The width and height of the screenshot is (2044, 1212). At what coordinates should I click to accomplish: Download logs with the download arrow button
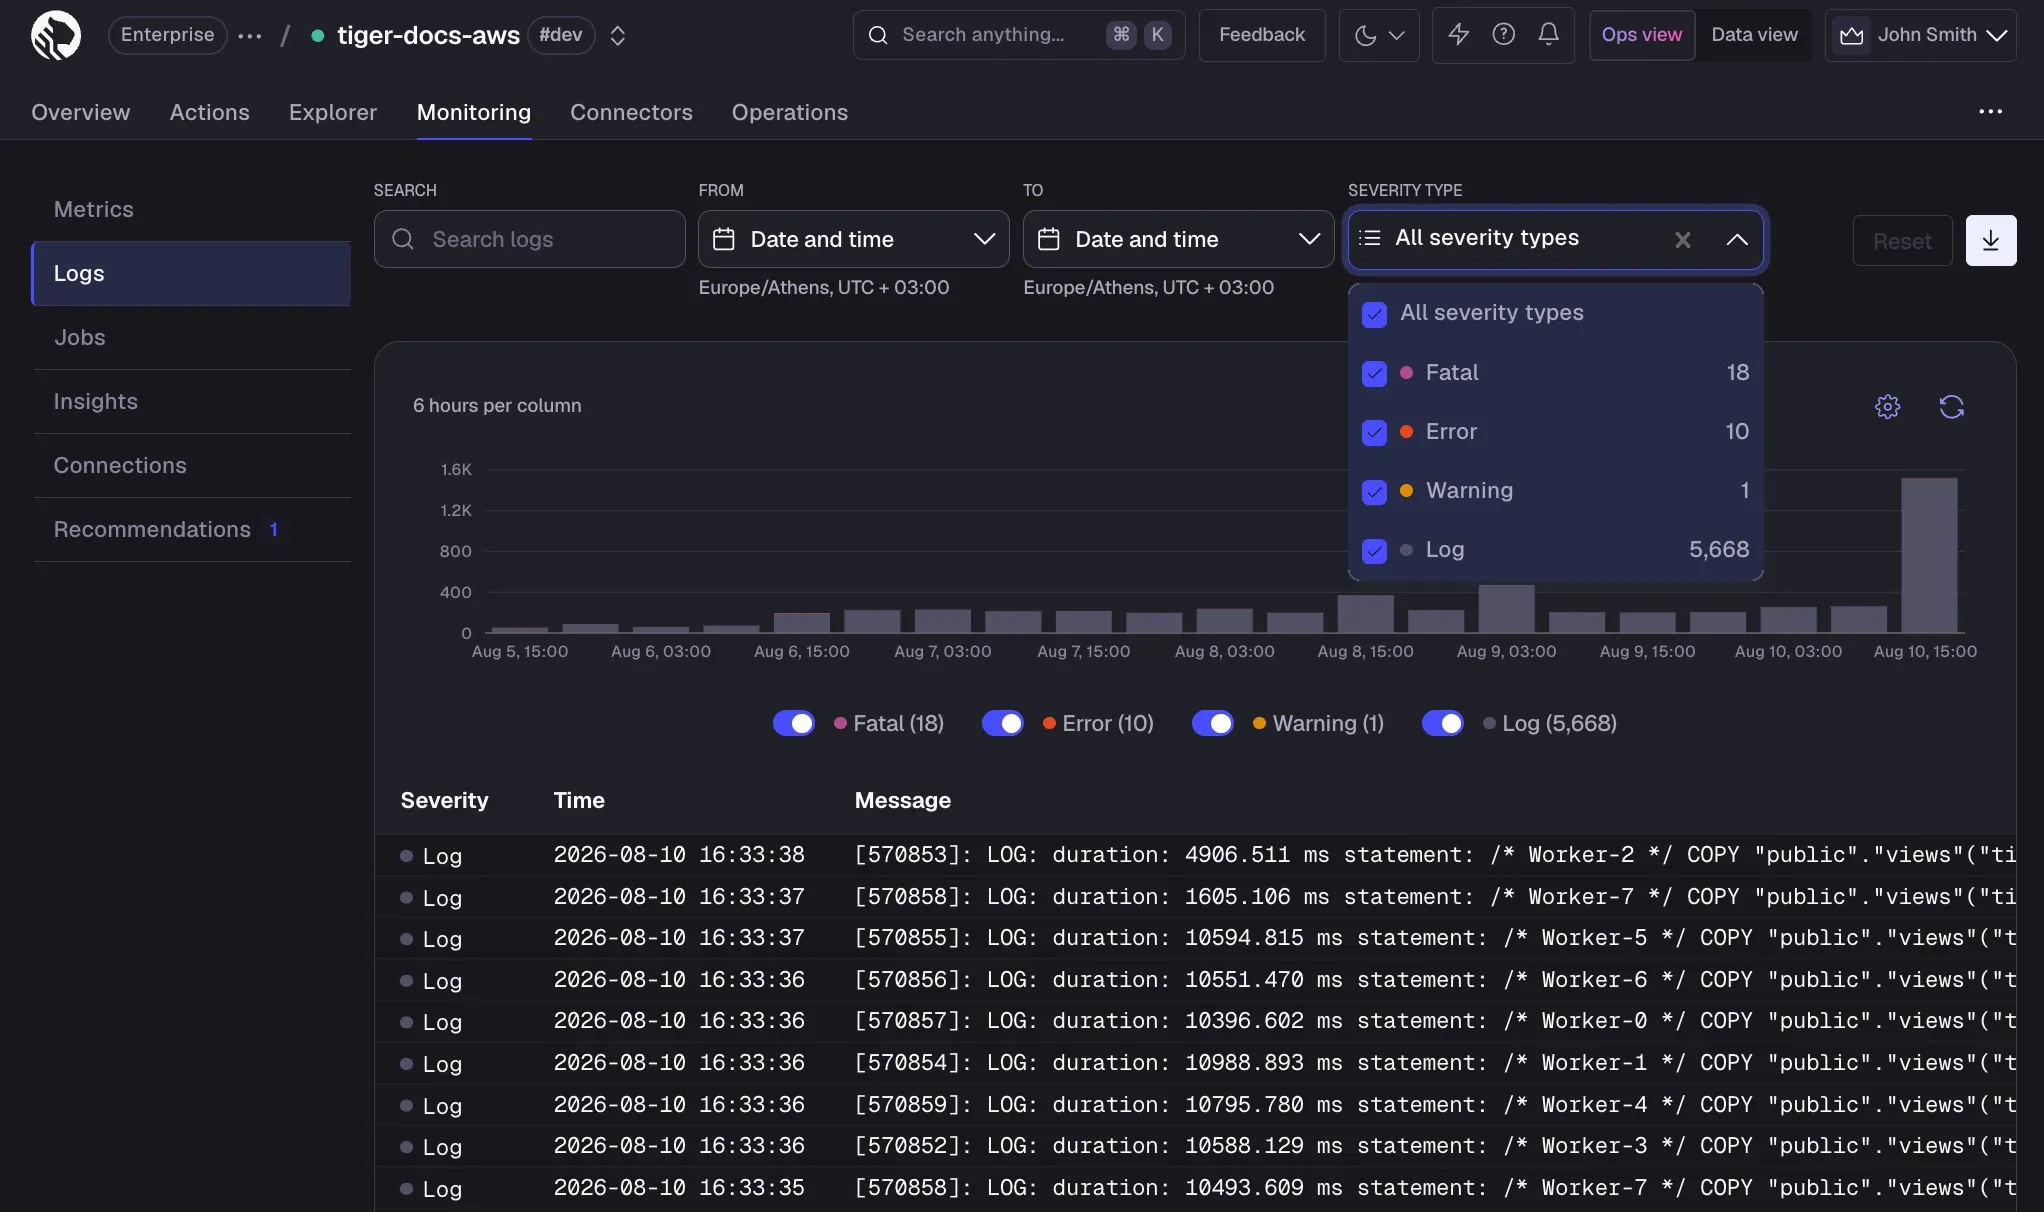1991,240
